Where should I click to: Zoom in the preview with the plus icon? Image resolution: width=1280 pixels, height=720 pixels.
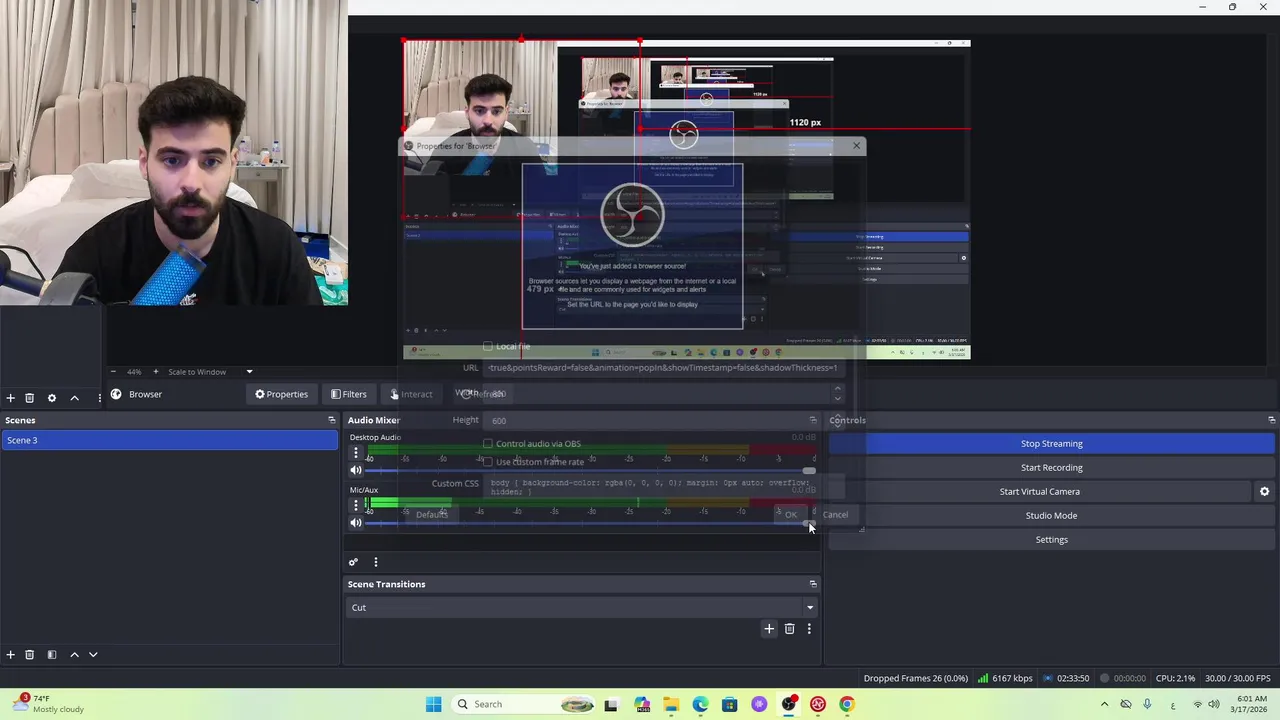tap(155, 372)
